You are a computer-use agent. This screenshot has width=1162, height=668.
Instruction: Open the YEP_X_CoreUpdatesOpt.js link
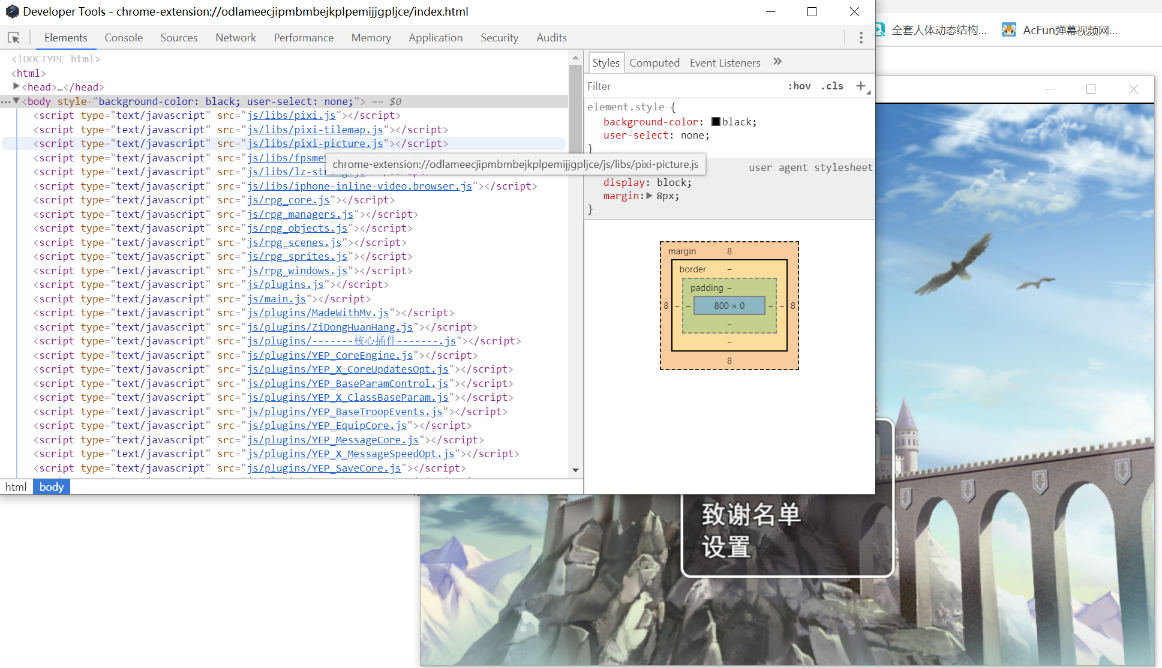(348, 369)
